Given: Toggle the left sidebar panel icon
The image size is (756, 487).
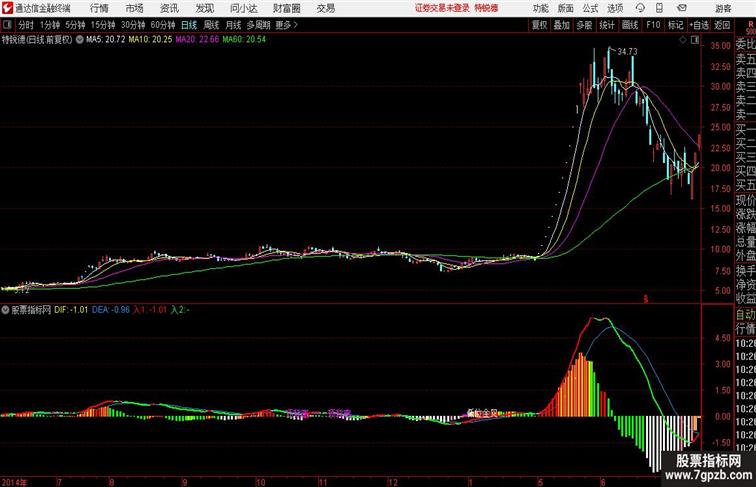Looking at the screenshot, I should [7, 25].
